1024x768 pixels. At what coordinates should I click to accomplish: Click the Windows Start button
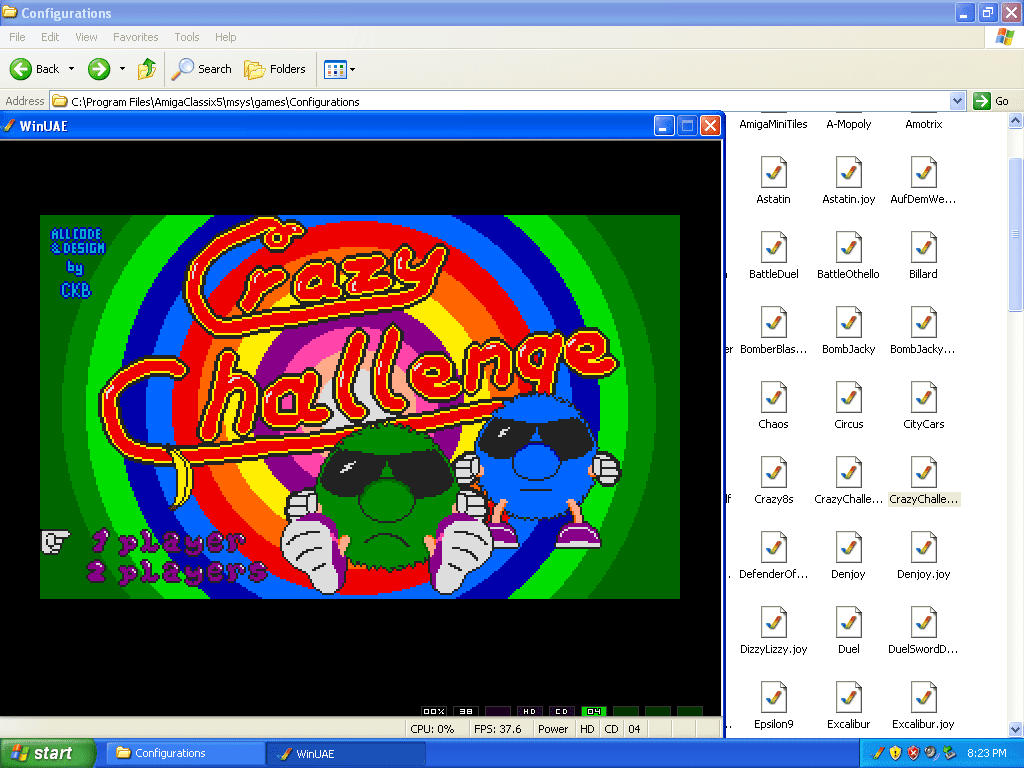[48, 753]
